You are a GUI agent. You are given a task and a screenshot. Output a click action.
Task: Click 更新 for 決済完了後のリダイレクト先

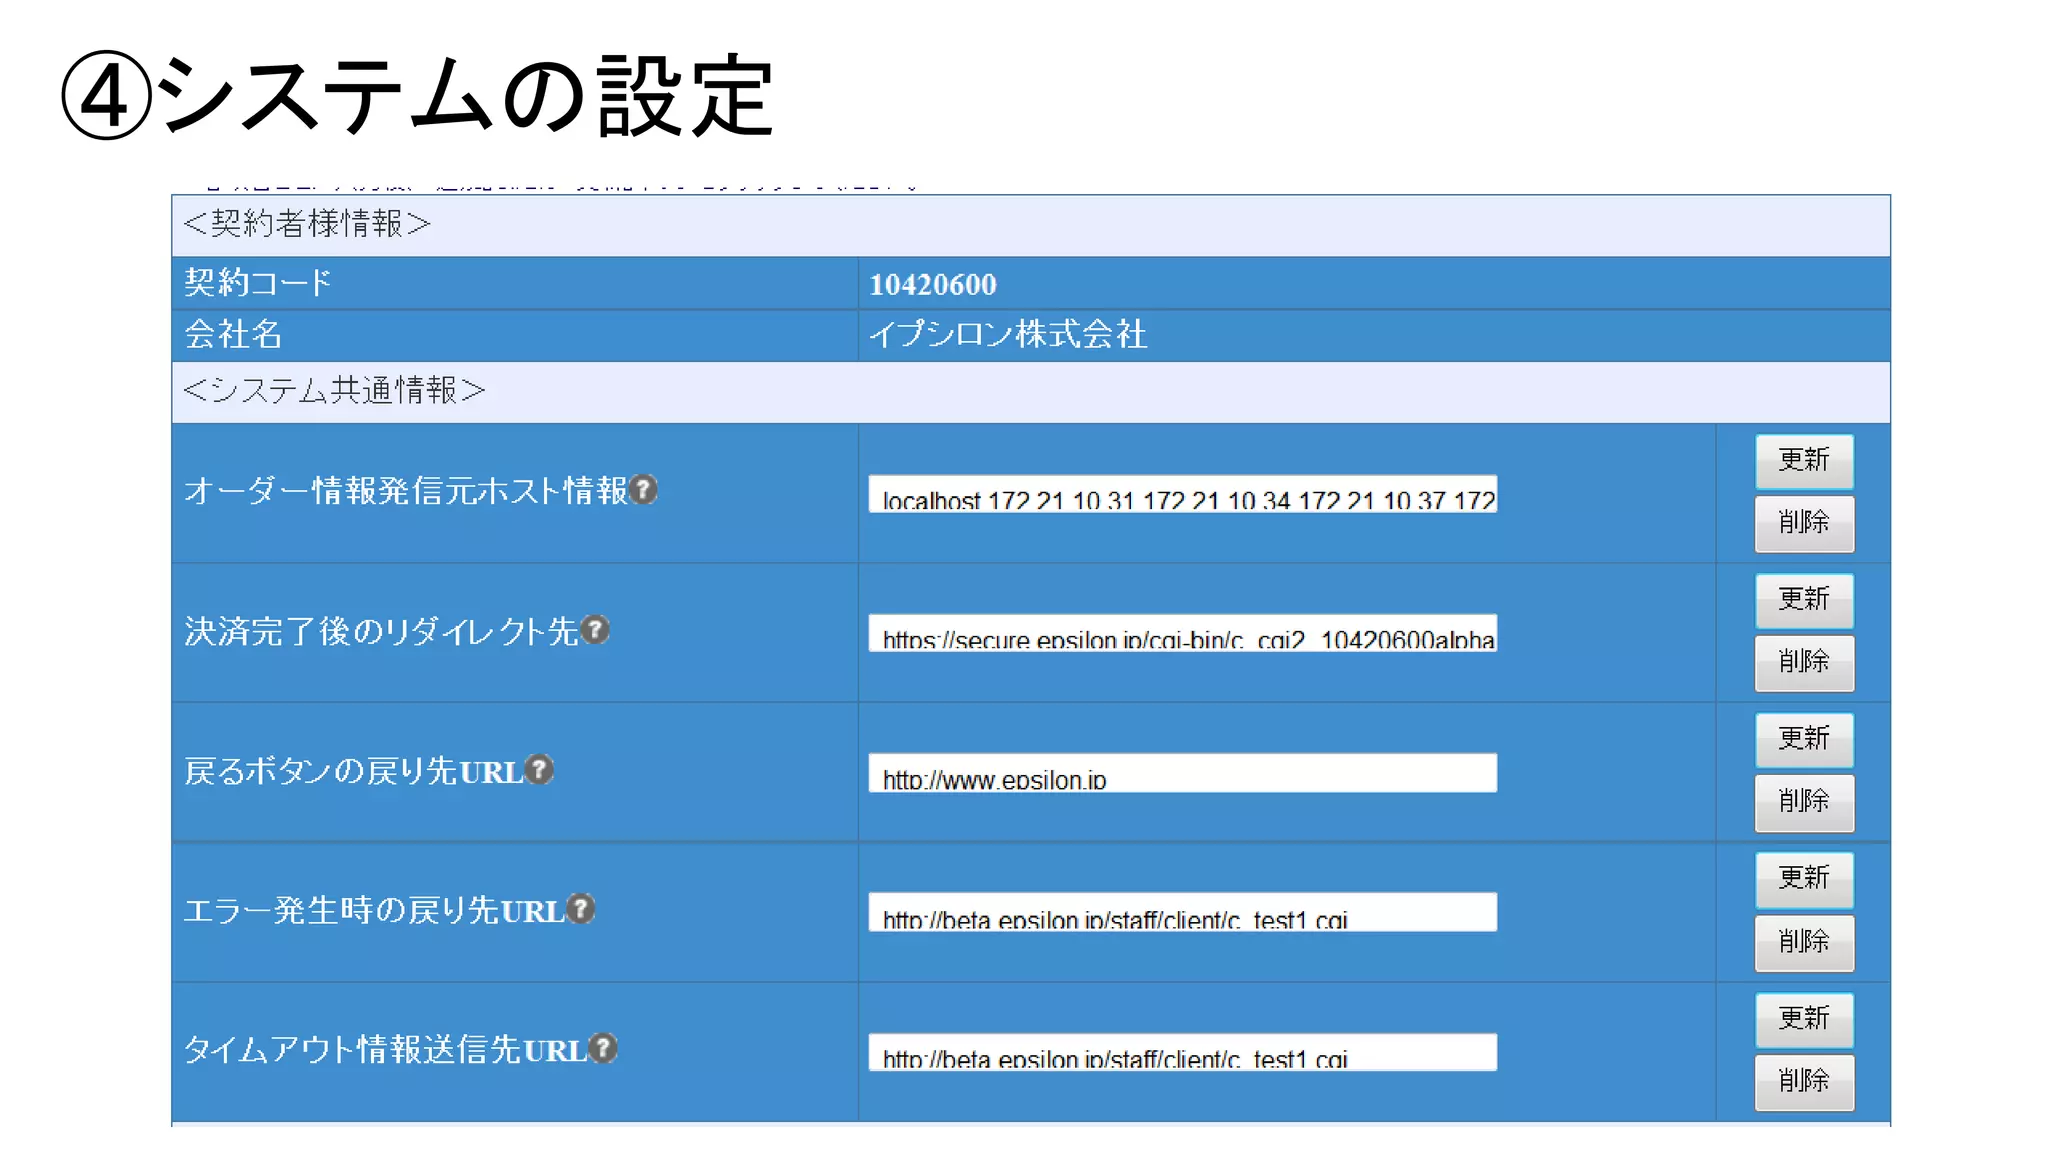coord(1804,600)
